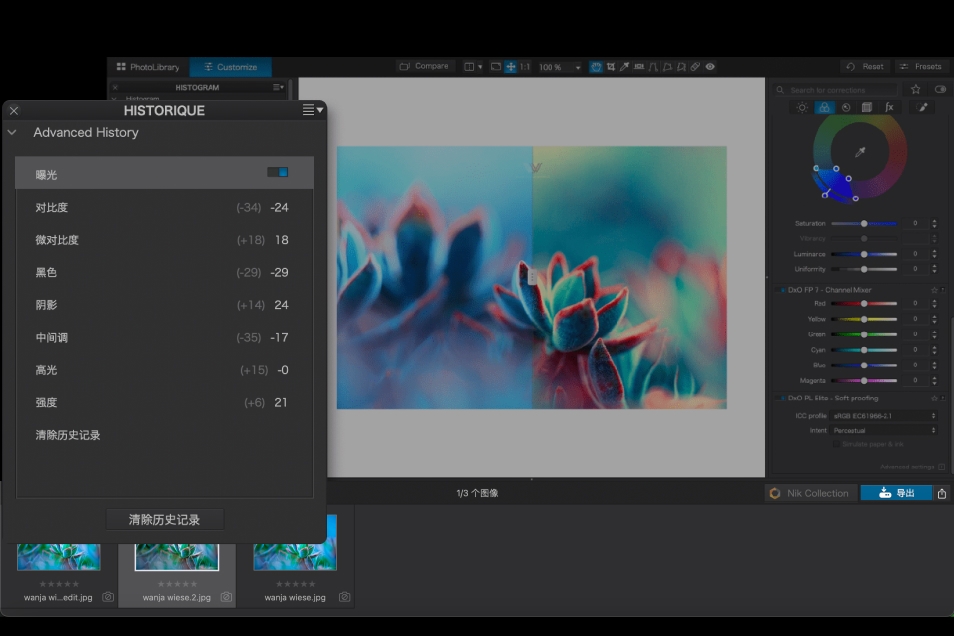This screenshot has height=636, width=954.
Task: Select the Hand pan tool
Action: (x=597, y=66)
